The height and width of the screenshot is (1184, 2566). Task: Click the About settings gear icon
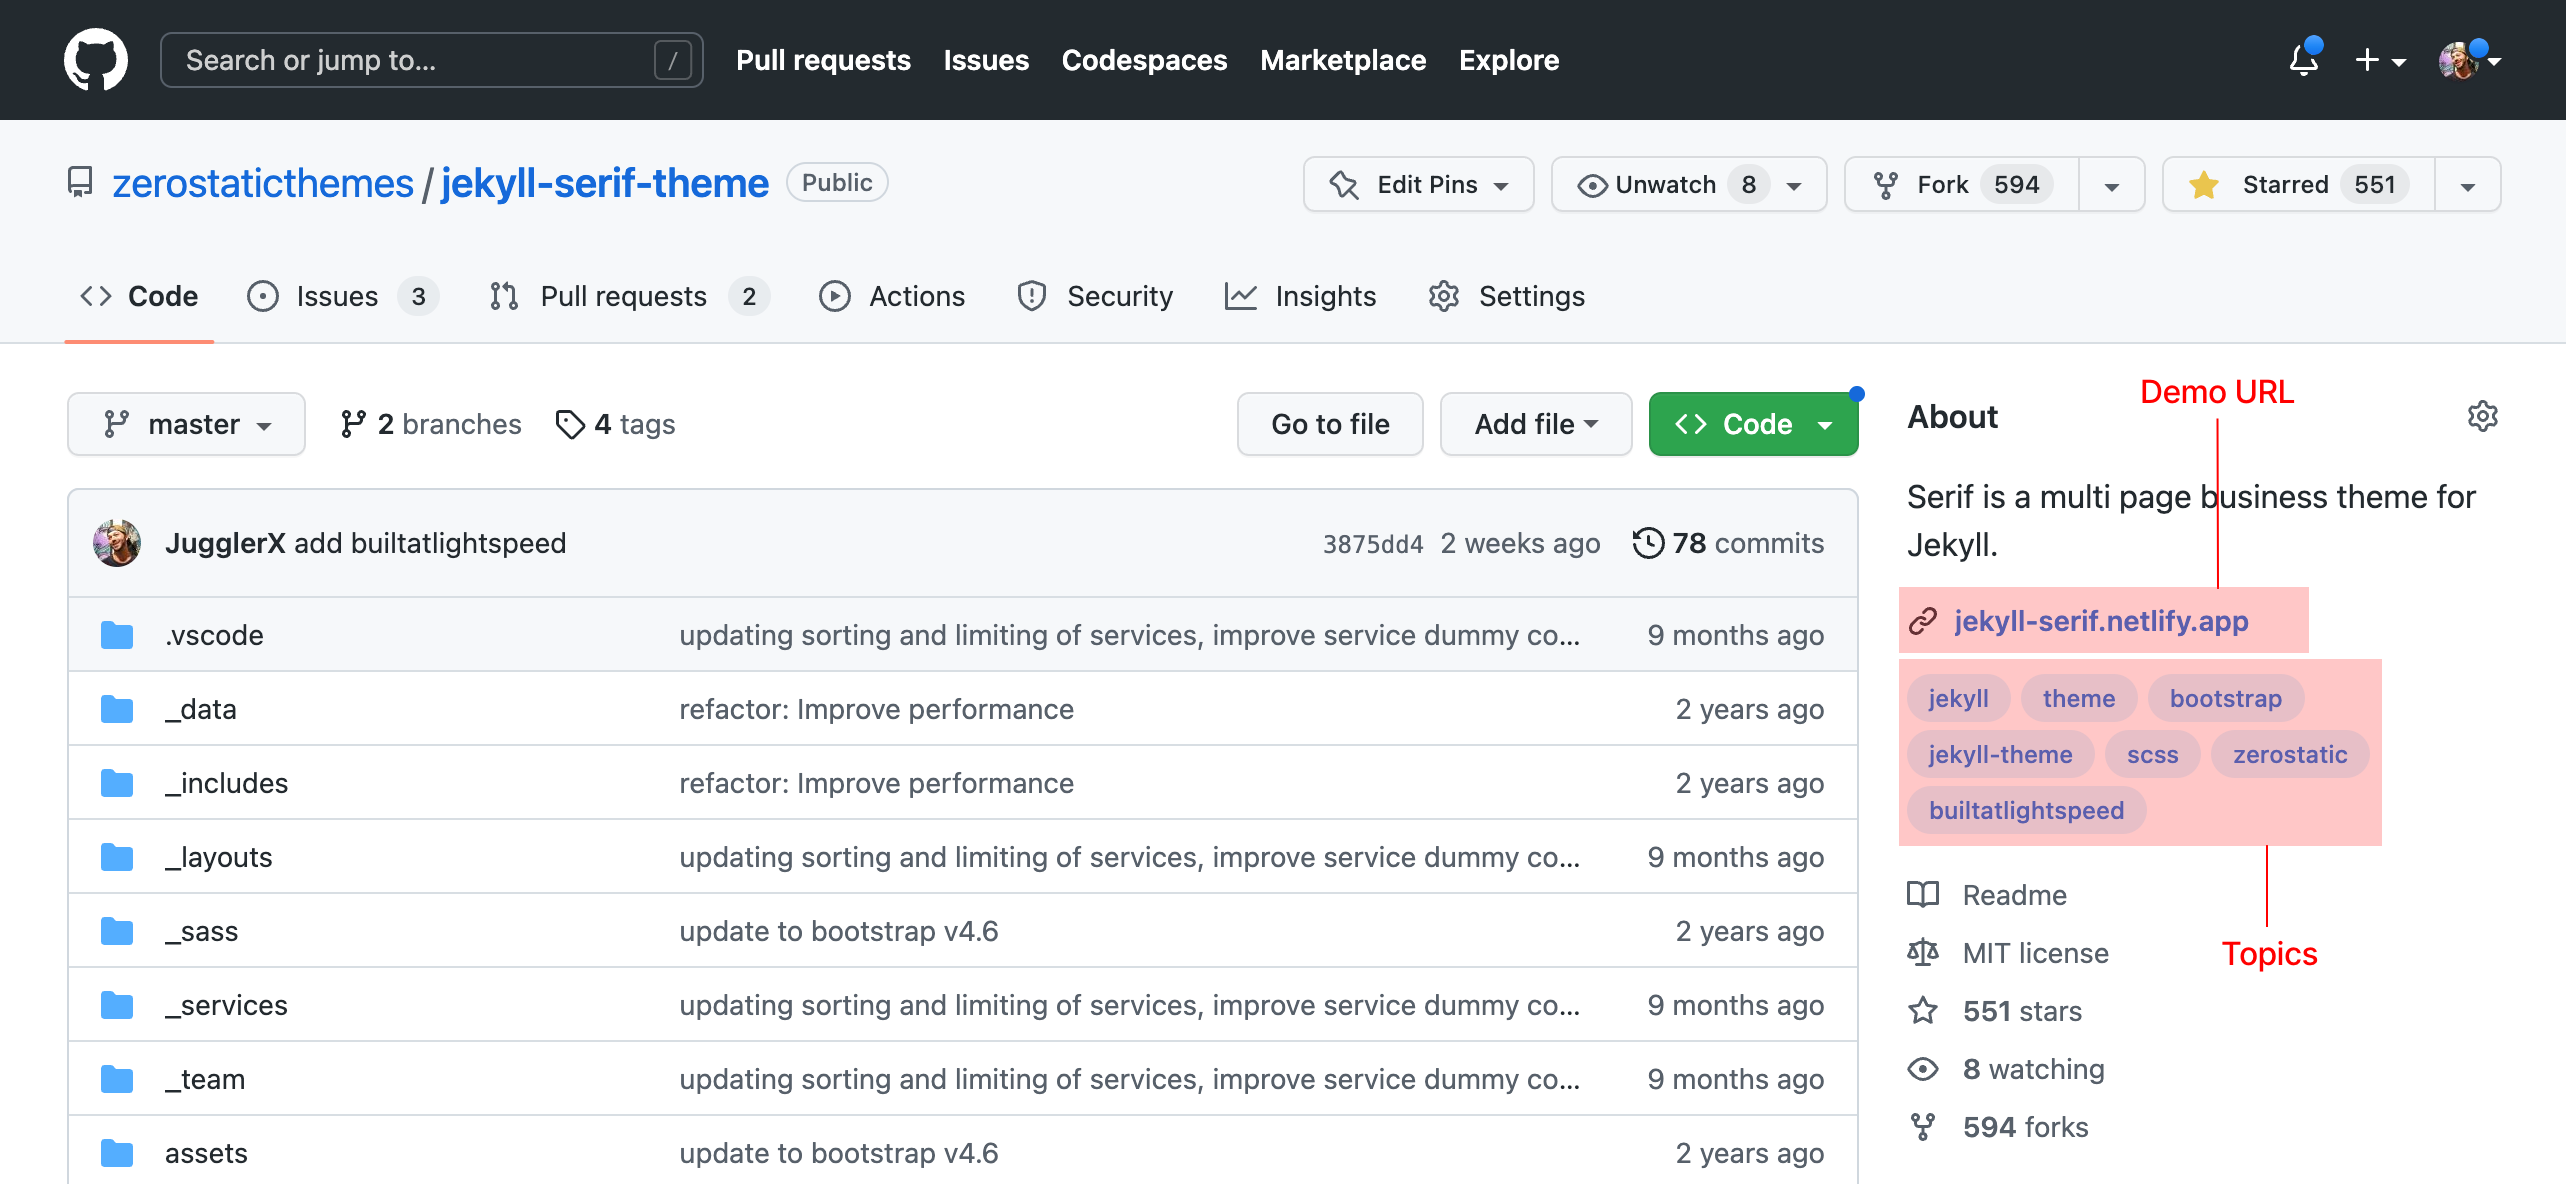click(2482, 416)
